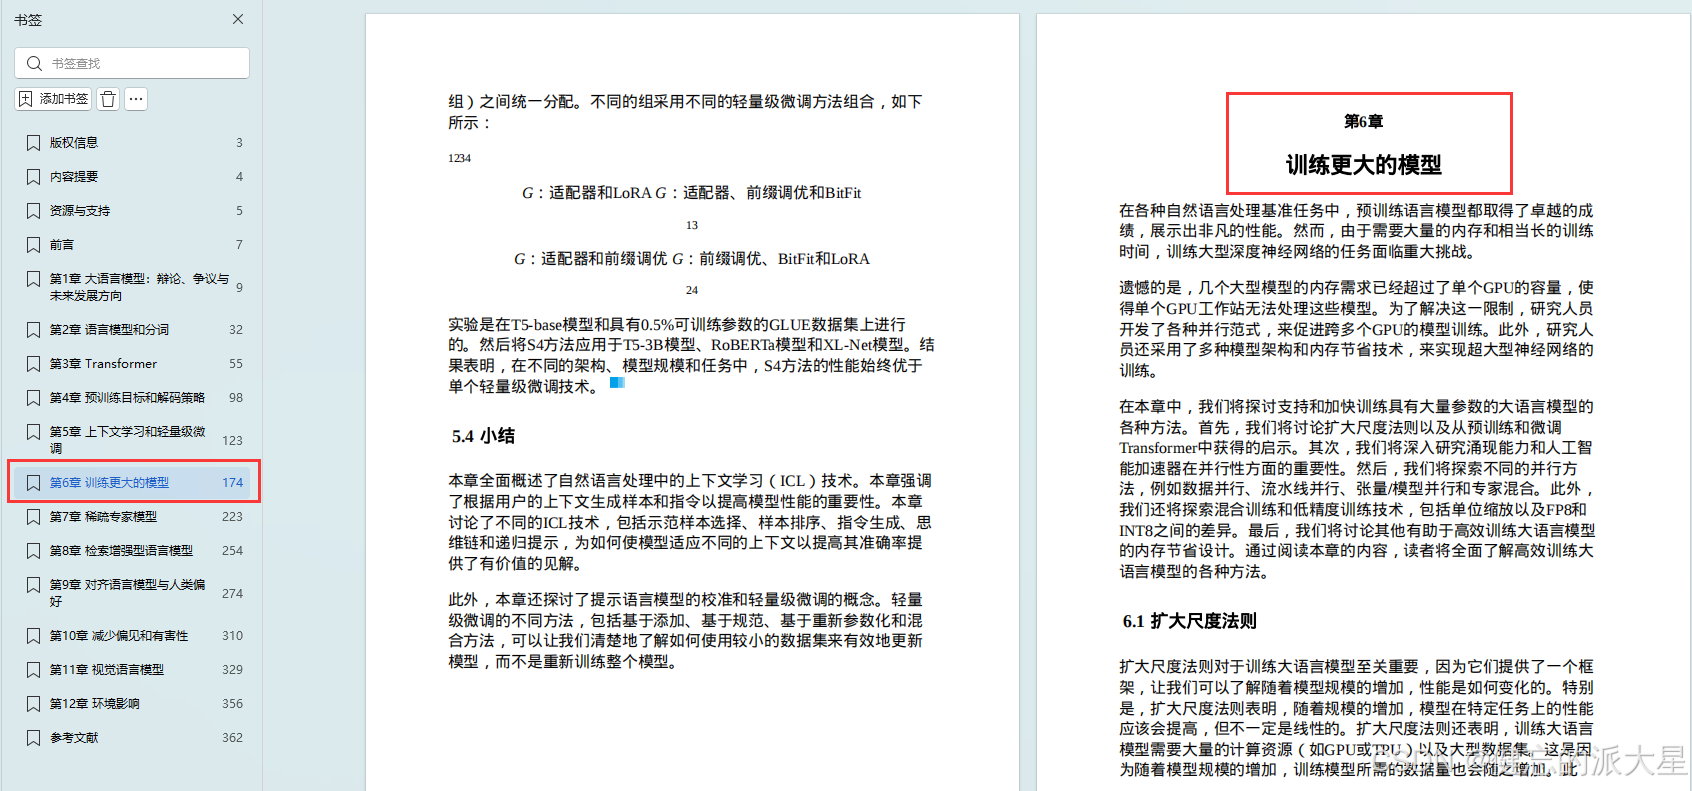Screen dimensions: 1692x791
Task: Click the 5.4 小结 section heading
Action: point(483,436)
